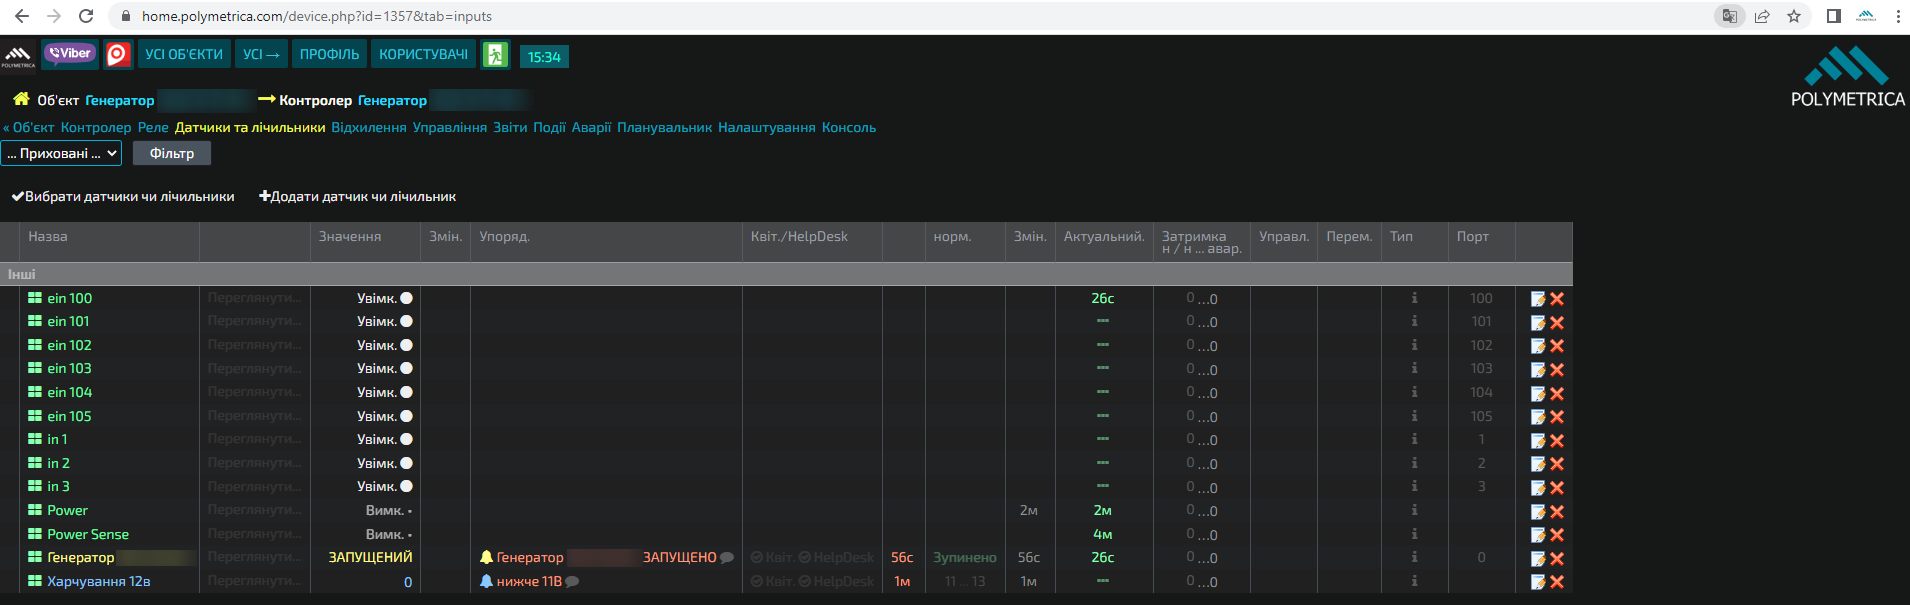Click Додати датчик чи лічильник link

pyautogui.click(x=358, y=196)
